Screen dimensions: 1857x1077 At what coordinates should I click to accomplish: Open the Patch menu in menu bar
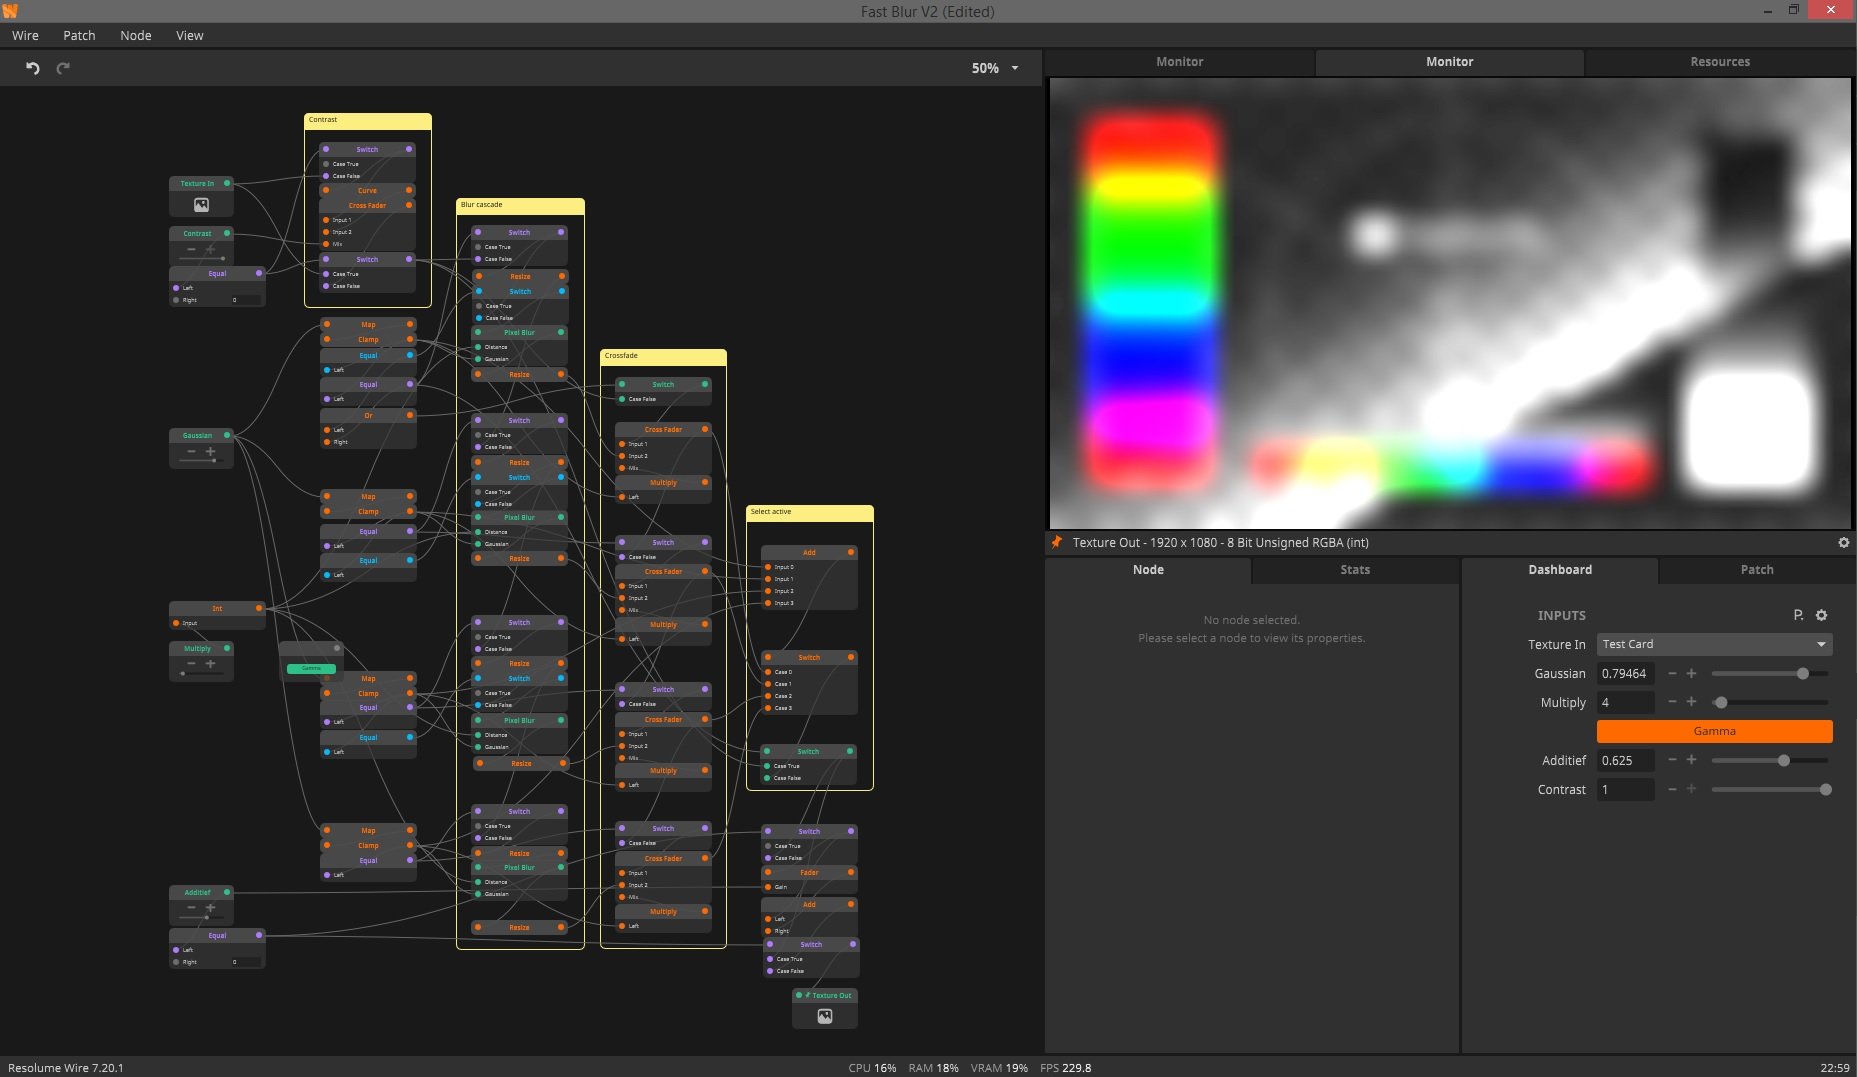coord(79,35)
